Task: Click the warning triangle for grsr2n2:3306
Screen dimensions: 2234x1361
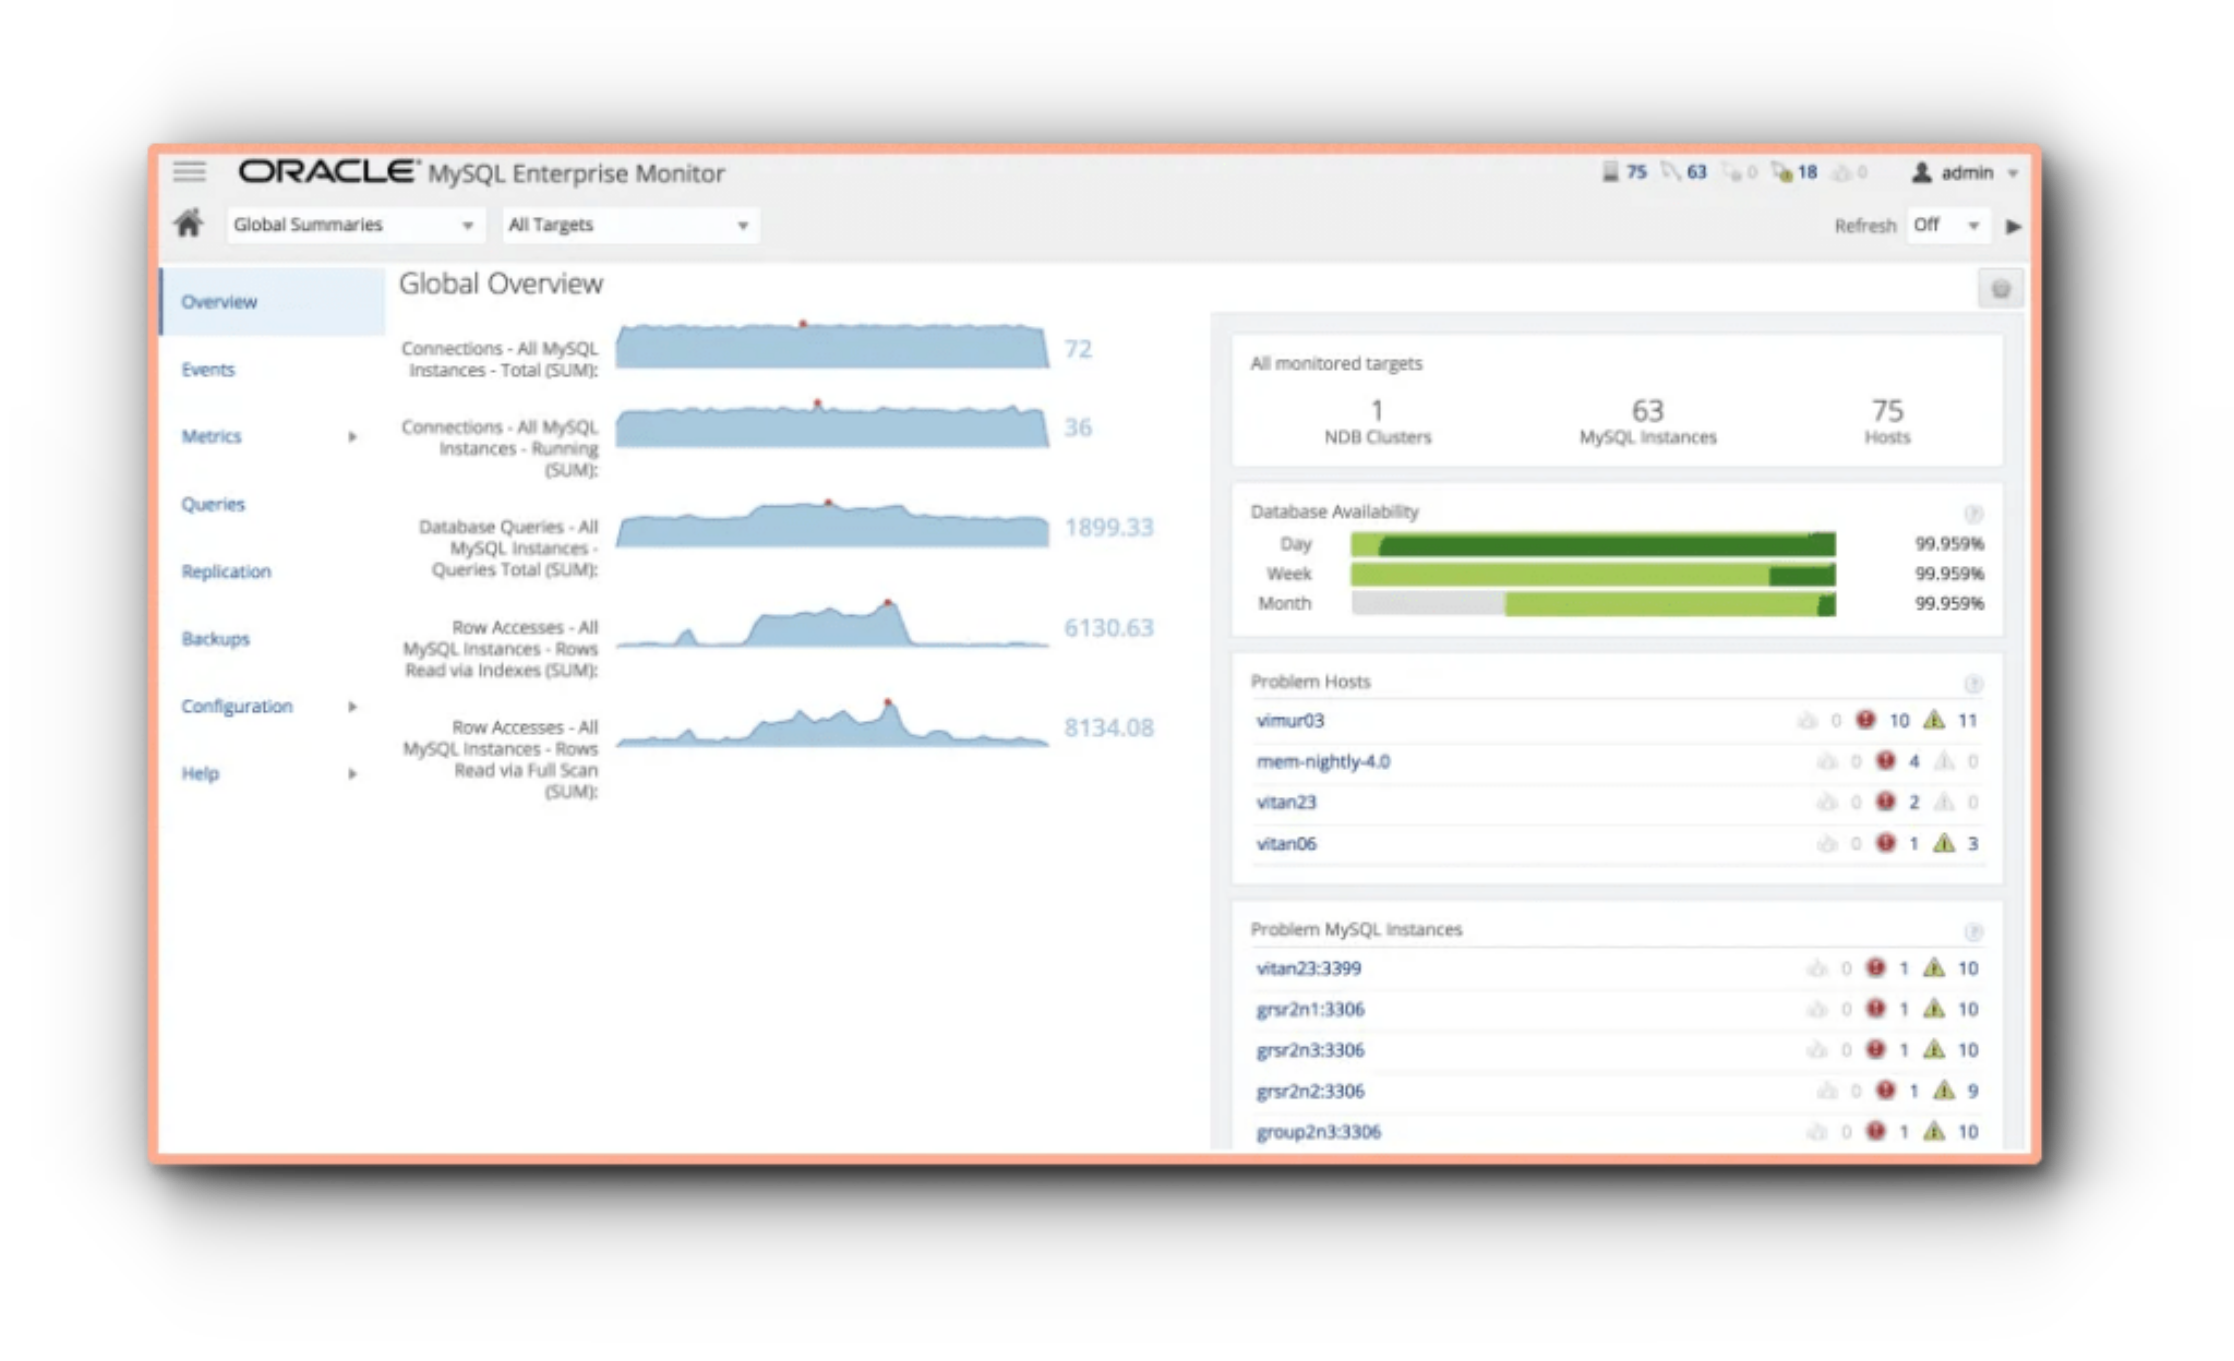Action: (1943, 1090)
